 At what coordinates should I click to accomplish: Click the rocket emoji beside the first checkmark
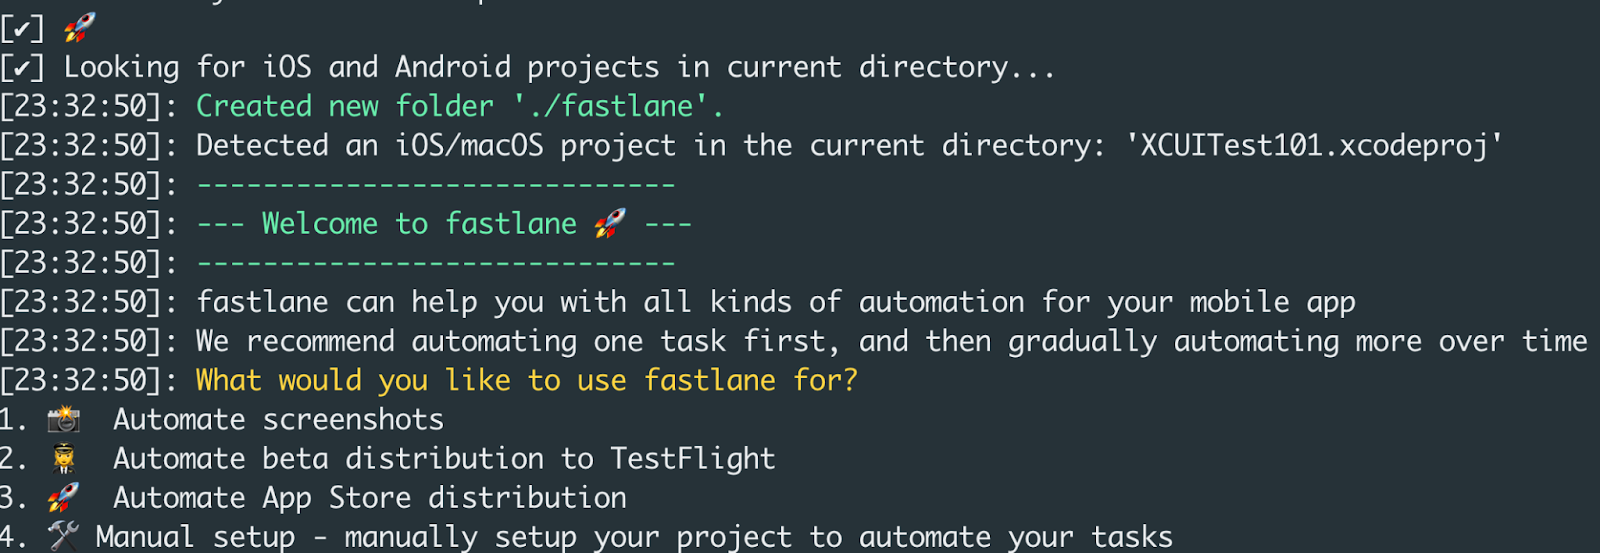pos(80,27)
